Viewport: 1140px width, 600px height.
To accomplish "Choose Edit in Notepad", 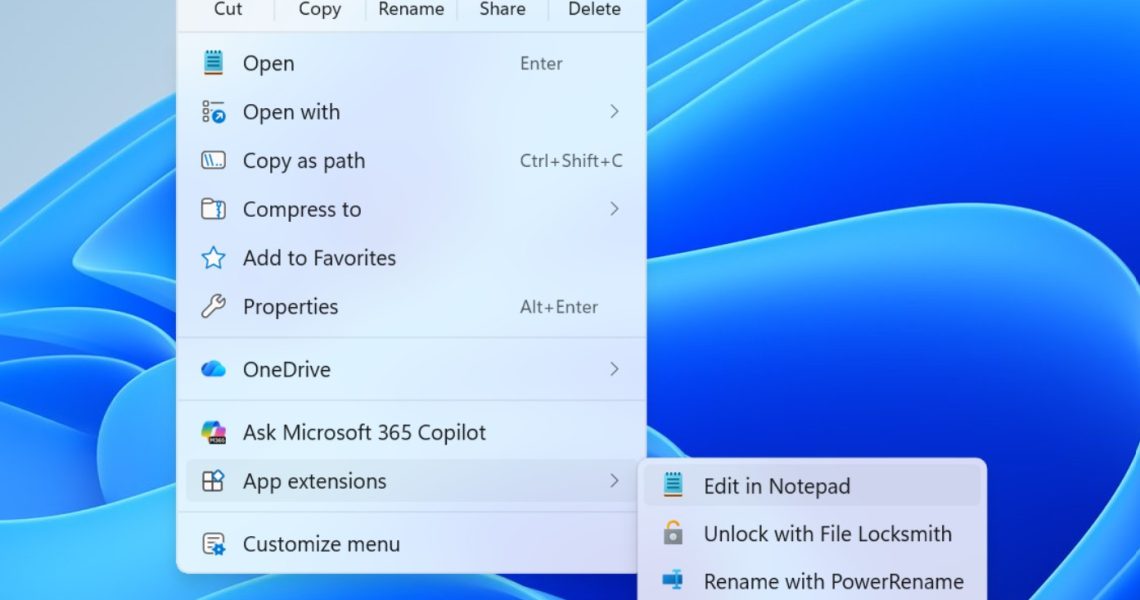I will (811, 486).
